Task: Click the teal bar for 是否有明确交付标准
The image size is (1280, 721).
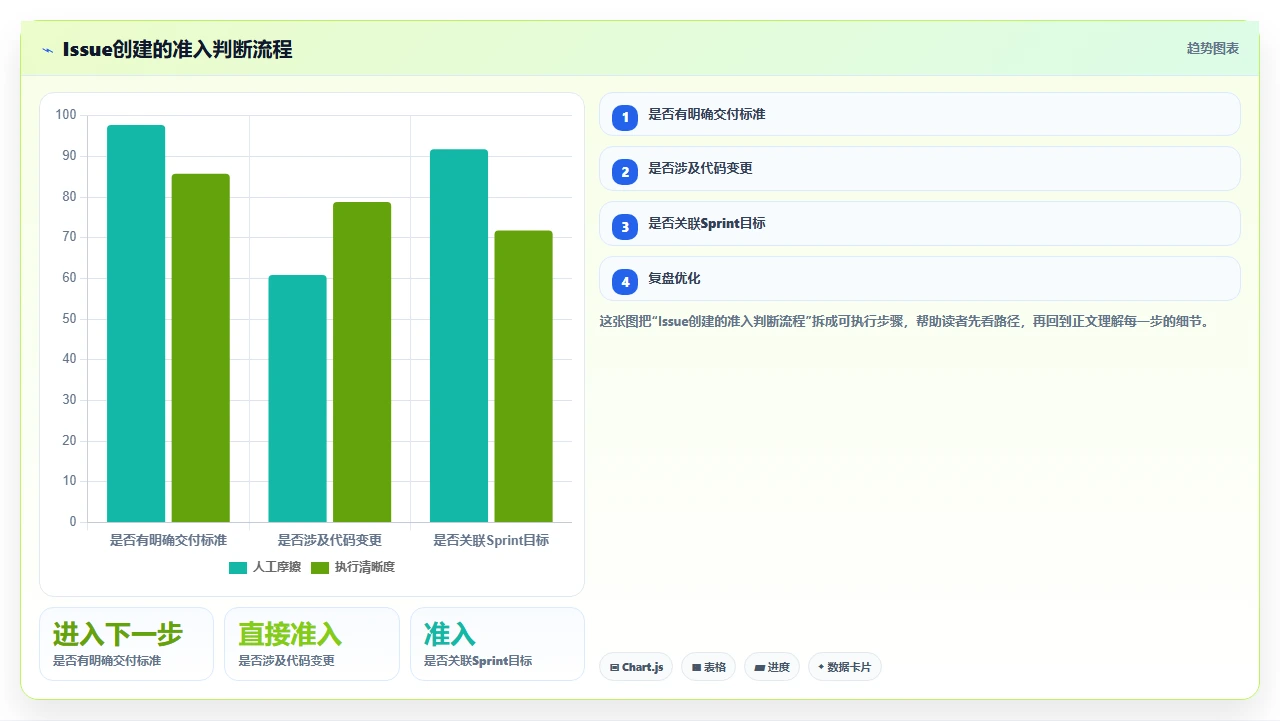Action: coord(136,323)
